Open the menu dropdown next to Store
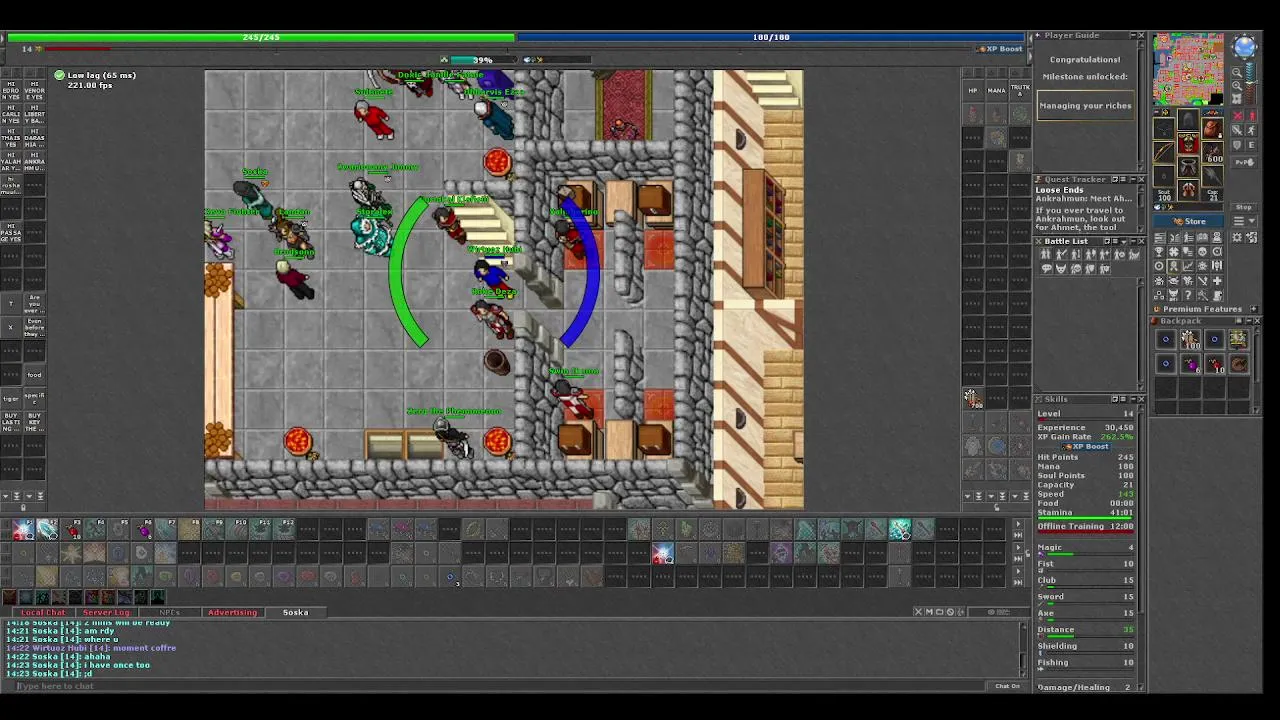 pos(1244,221)
